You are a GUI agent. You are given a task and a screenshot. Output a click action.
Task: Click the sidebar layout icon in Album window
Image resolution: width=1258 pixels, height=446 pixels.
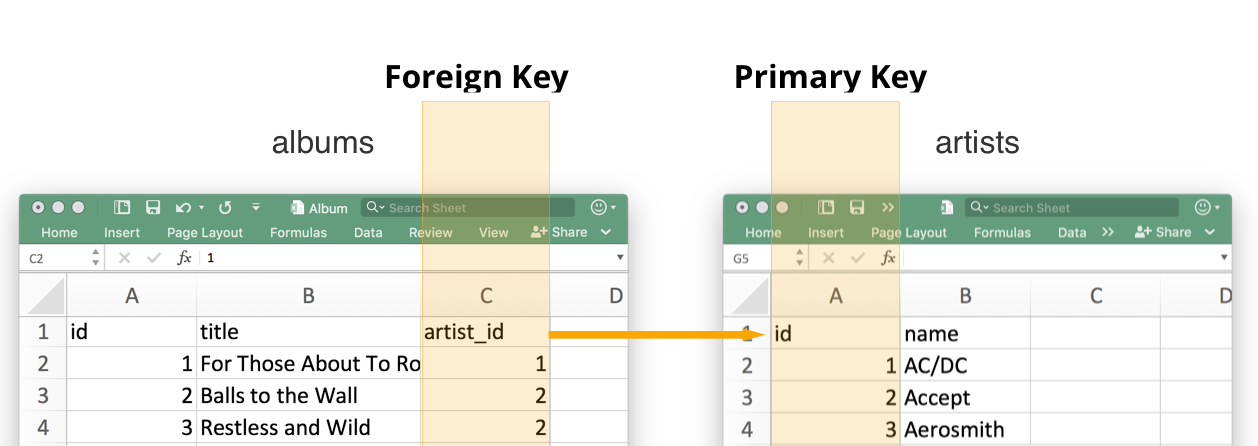tap(122, 208)
